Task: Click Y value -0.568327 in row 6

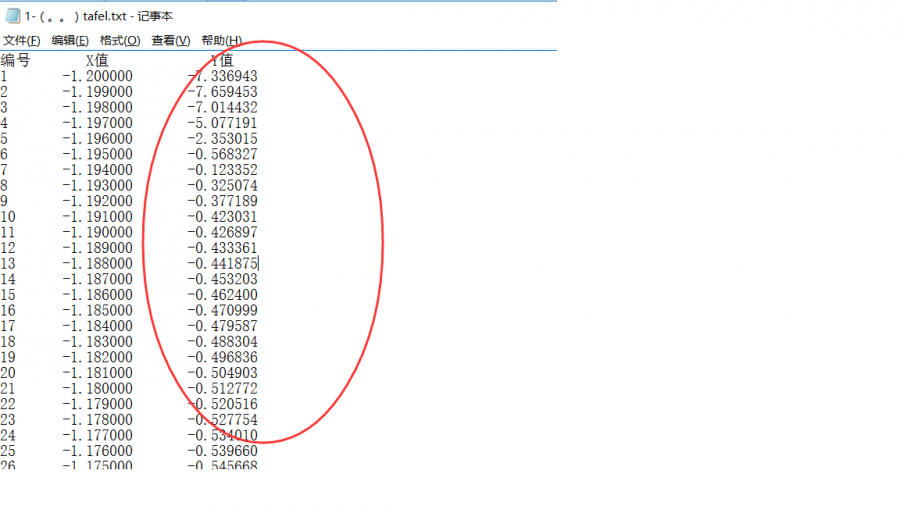Action: click(x=223, y=154)
